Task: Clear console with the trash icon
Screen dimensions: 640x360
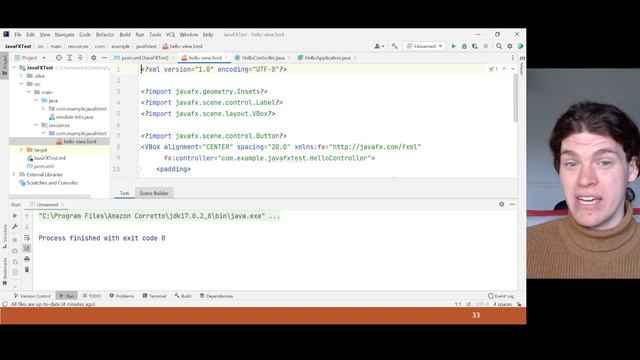Action: click(27, 269)
